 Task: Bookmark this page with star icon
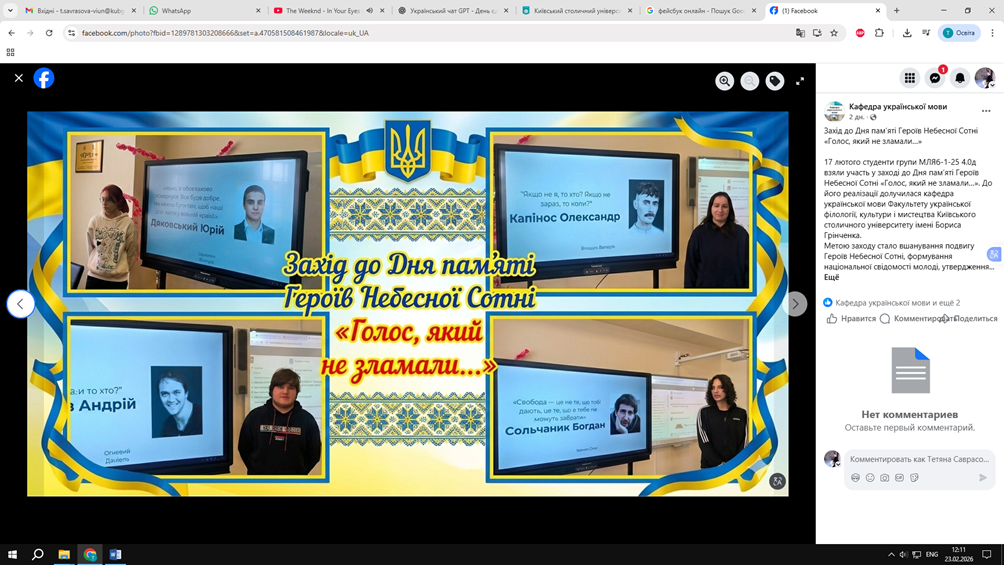pos(834,33)
